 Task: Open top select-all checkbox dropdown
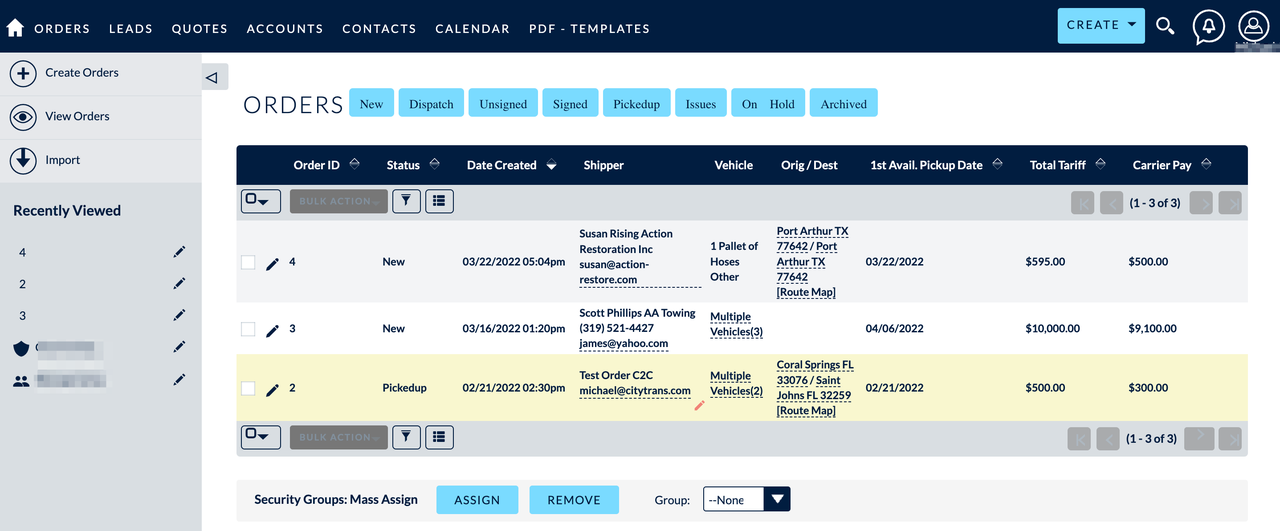pos(261,201)
